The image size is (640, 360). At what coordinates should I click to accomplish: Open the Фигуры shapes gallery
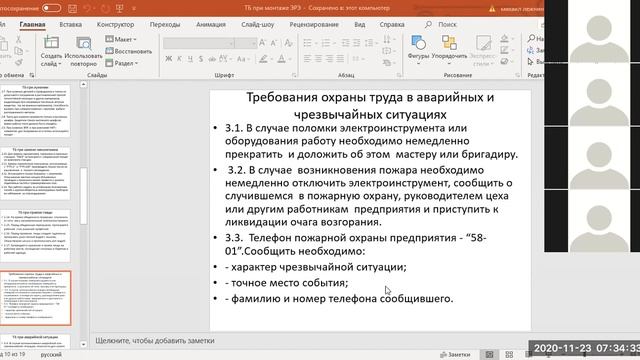418,51
